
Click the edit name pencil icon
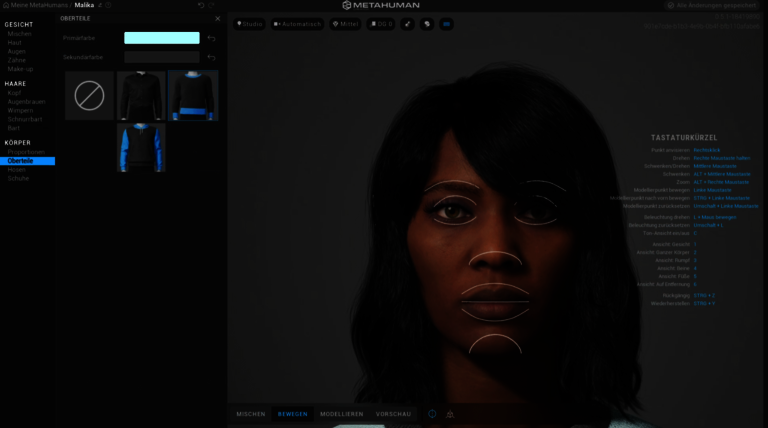100,5
